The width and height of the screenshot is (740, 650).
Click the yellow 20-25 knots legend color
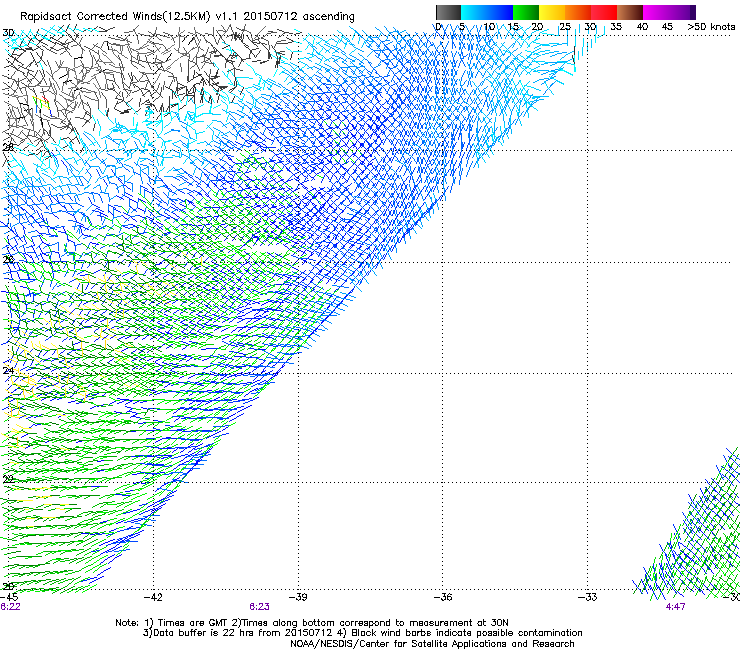tap(552, 12)
